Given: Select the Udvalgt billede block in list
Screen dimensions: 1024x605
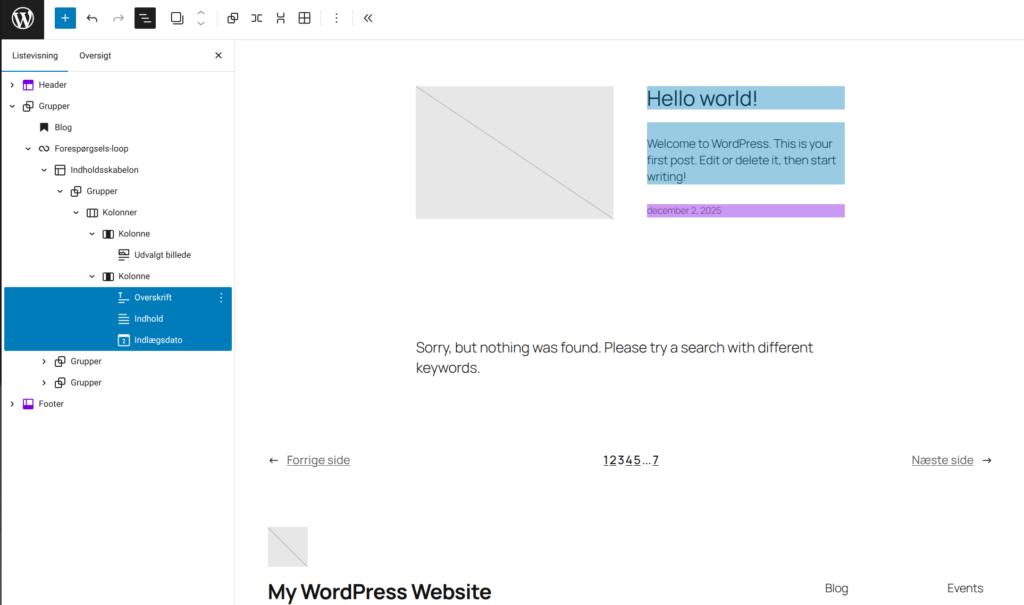Looking at the screenshot, I should (162, 255).
